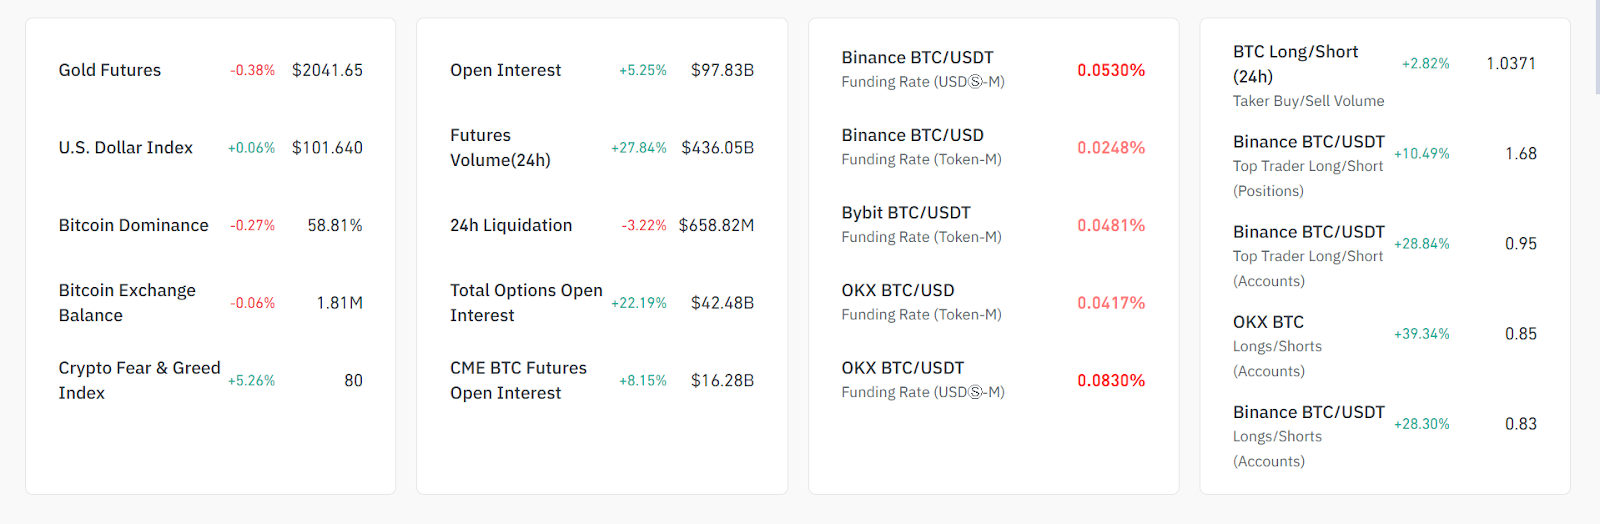Open the Open Interest metric
This screenshot has width=1600, height=524.
(506, 70)
